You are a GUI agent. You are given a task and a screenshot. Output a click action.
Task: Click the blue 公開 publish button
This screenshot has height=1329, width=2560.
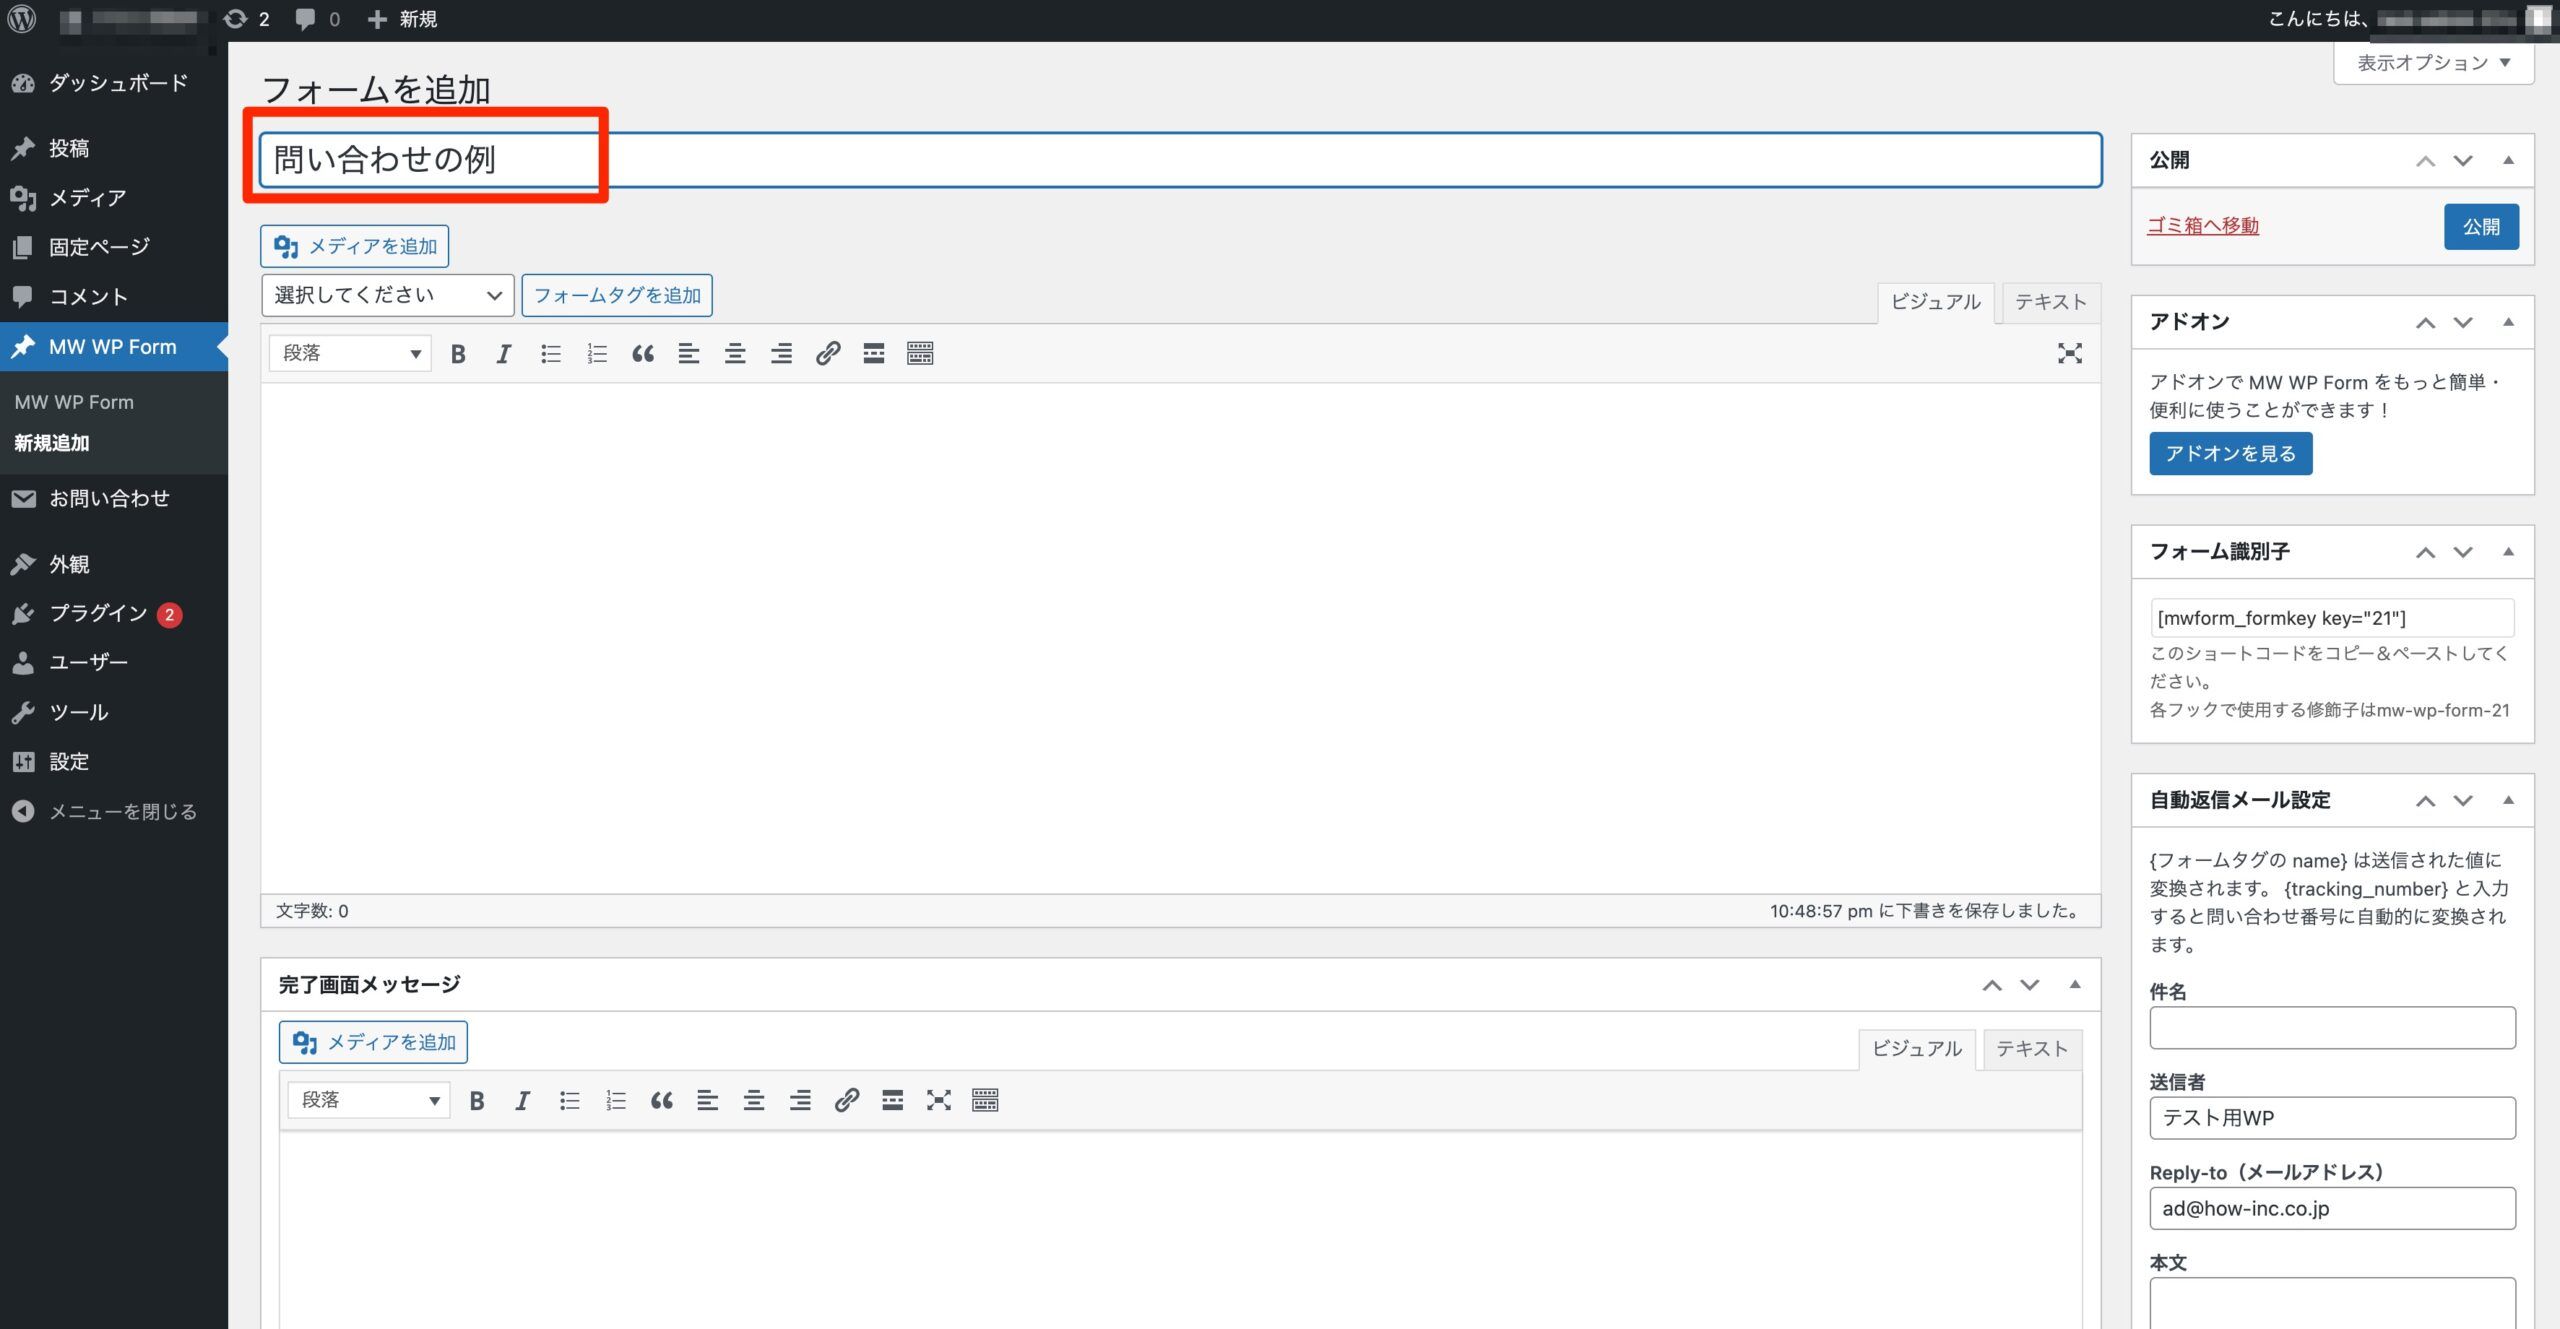[x=2480, y=227]
